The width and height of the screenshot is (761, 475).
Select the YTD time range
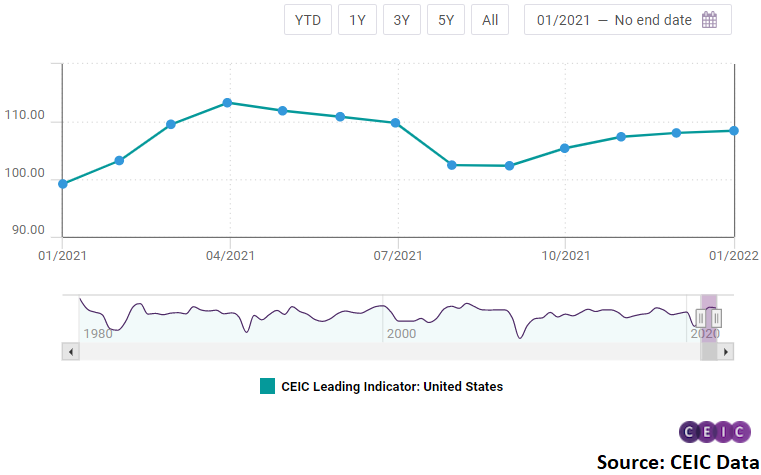point(307,20)
